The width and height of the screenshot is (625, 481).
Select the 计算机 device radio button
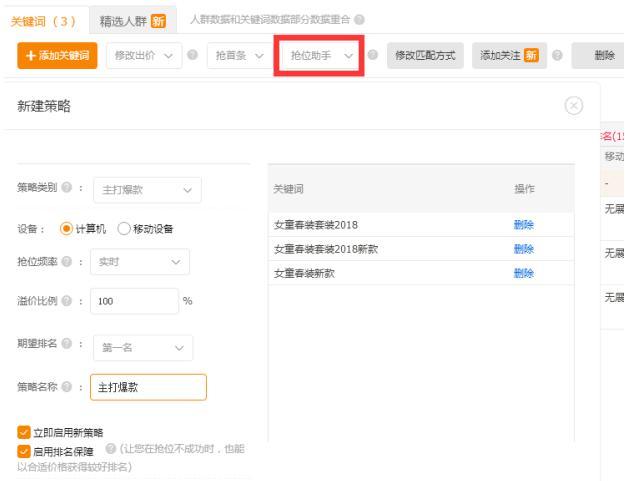[x=68, y=228]
